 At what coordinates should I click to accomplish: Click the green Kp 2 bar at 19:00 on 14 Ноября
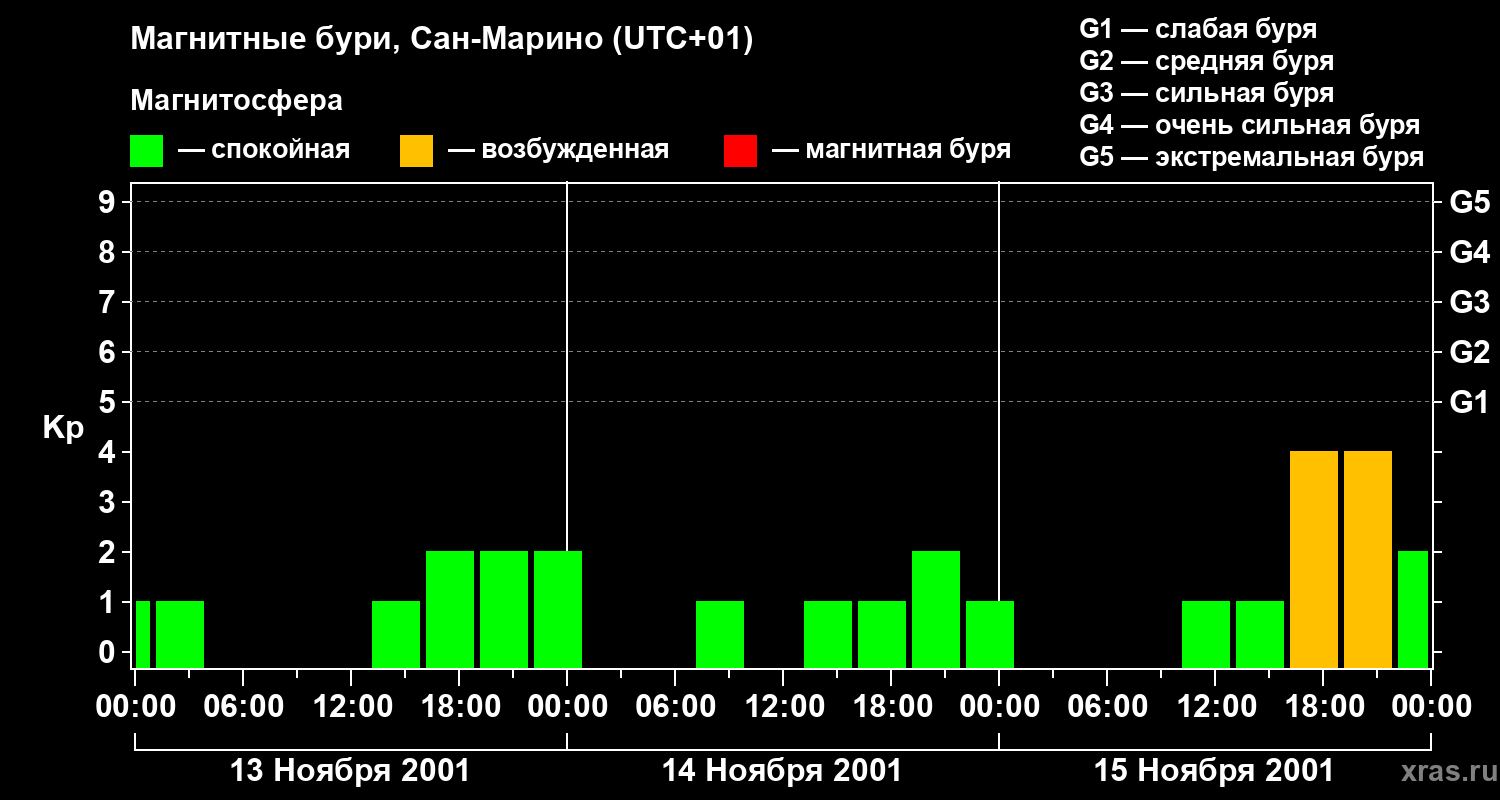[936, 609]
